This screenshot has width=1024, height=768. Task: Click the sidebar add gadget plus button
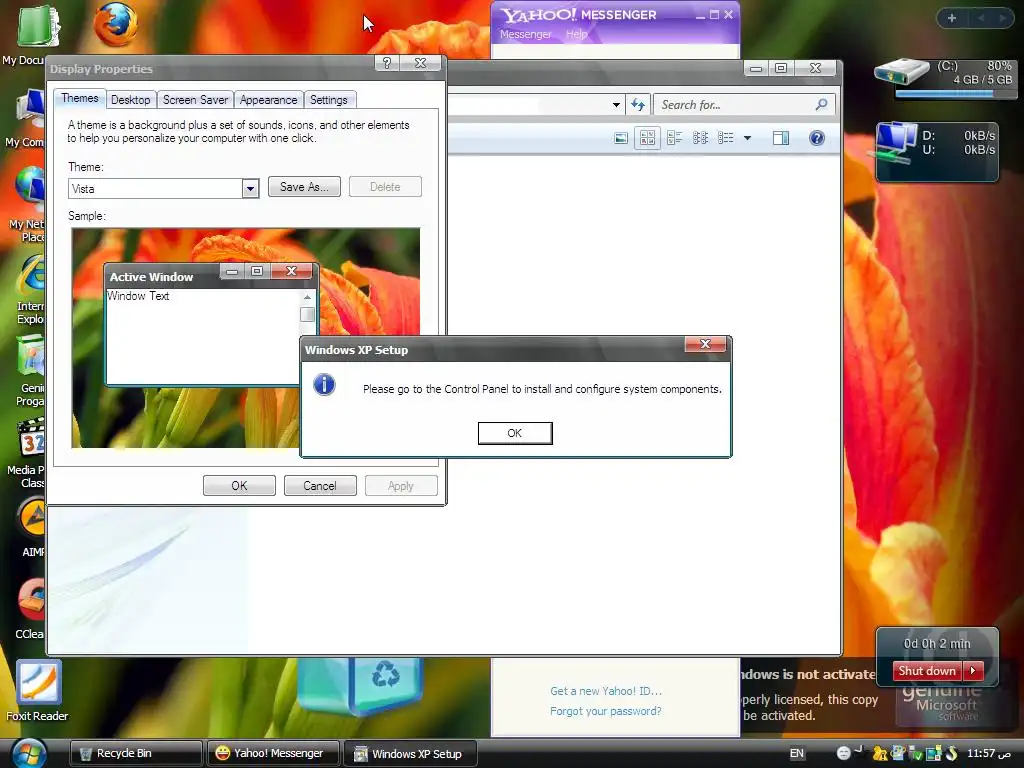tap(952, 18)
